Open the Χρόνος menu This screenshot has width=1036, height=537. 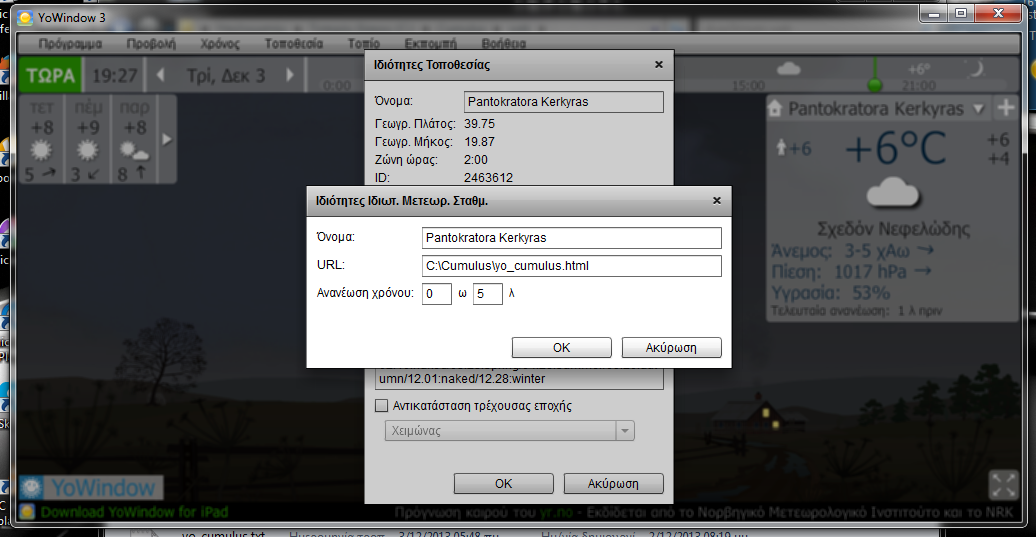pyautogui.click(x=220, y=44)
